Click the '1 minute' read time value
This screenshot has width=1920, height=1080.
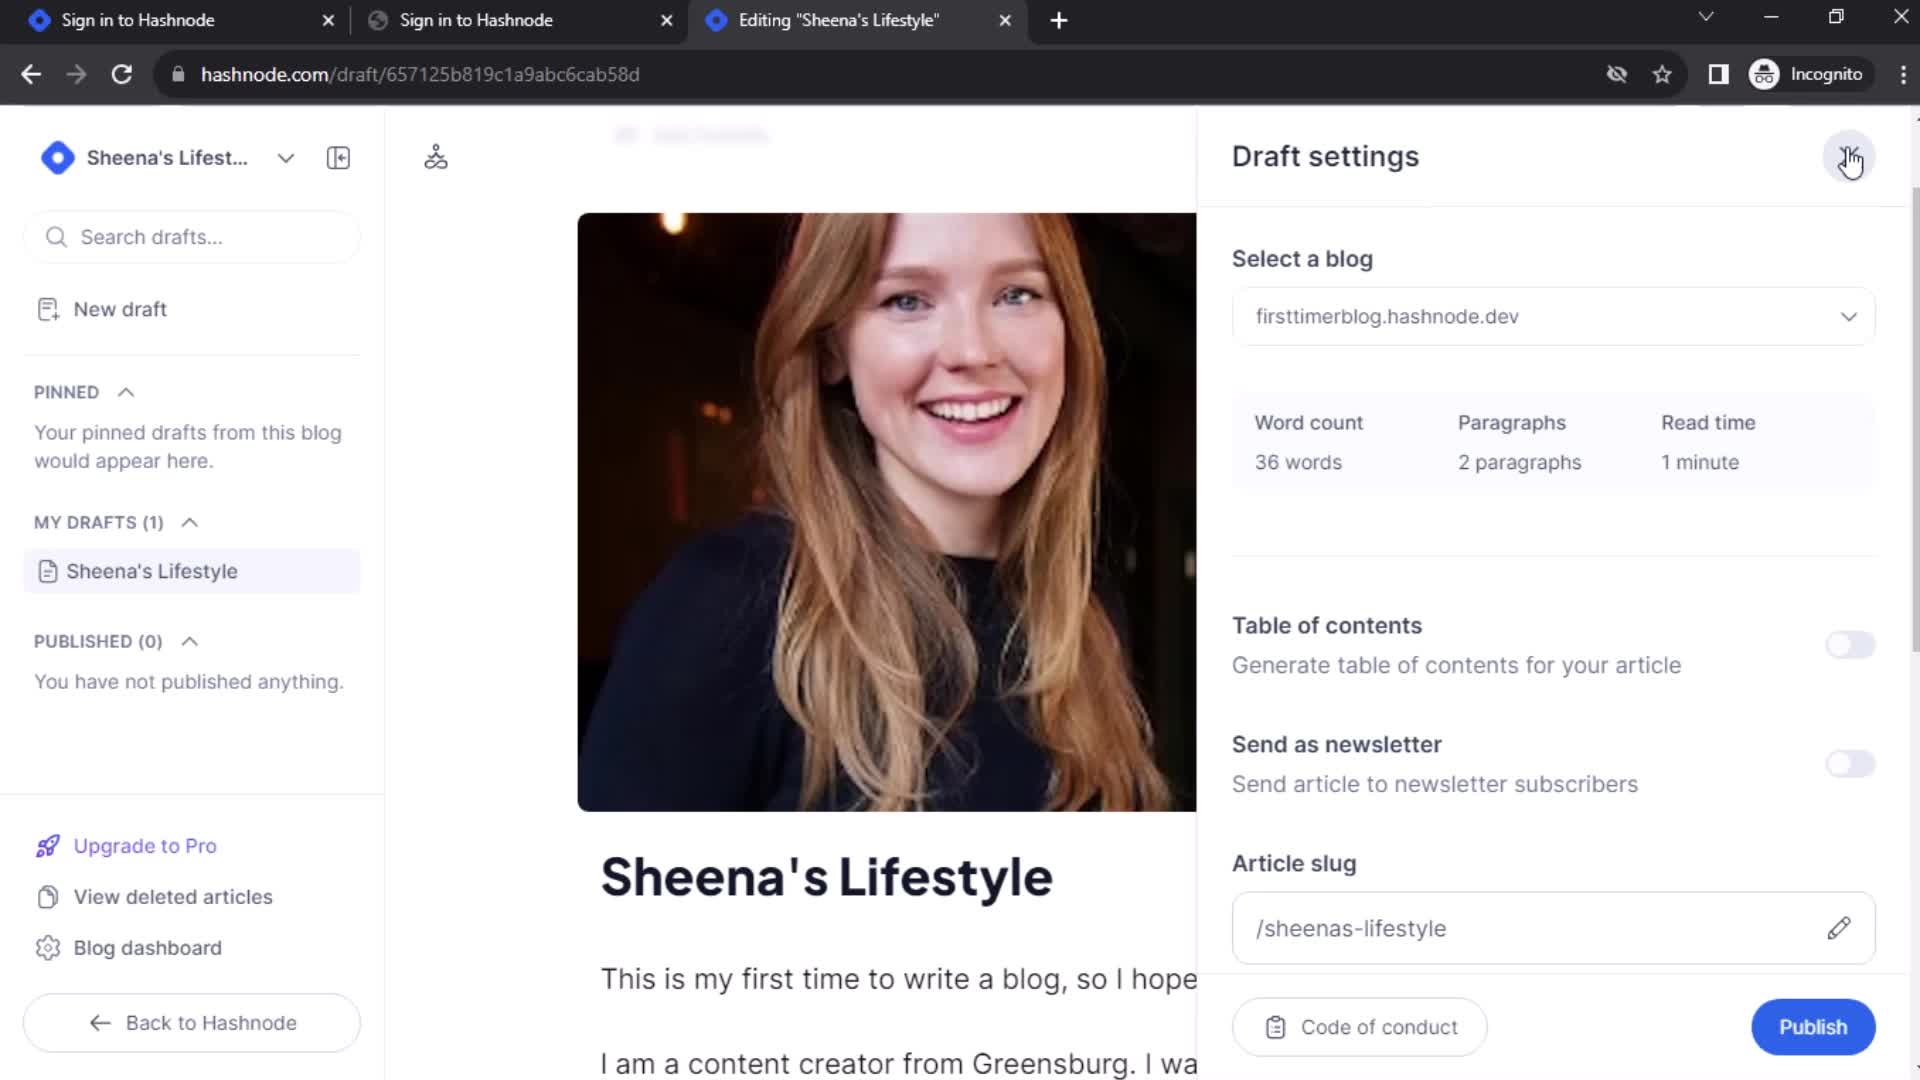pos(1700,462)
